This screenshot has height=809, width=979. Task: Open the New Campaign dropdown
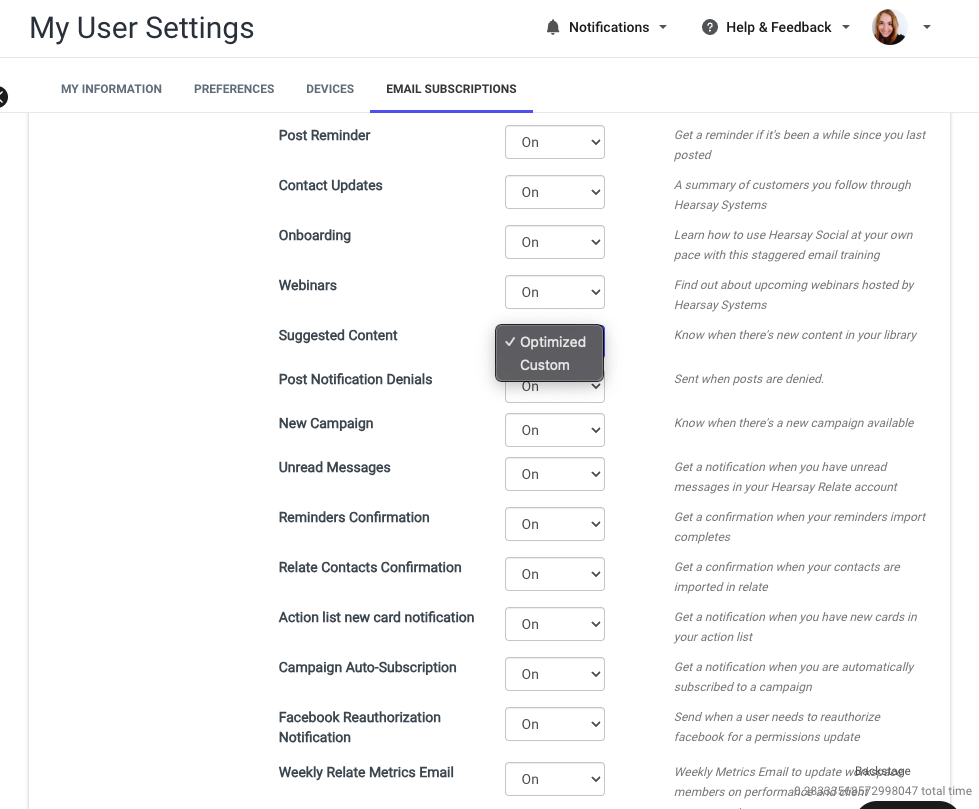coord(554,430)
